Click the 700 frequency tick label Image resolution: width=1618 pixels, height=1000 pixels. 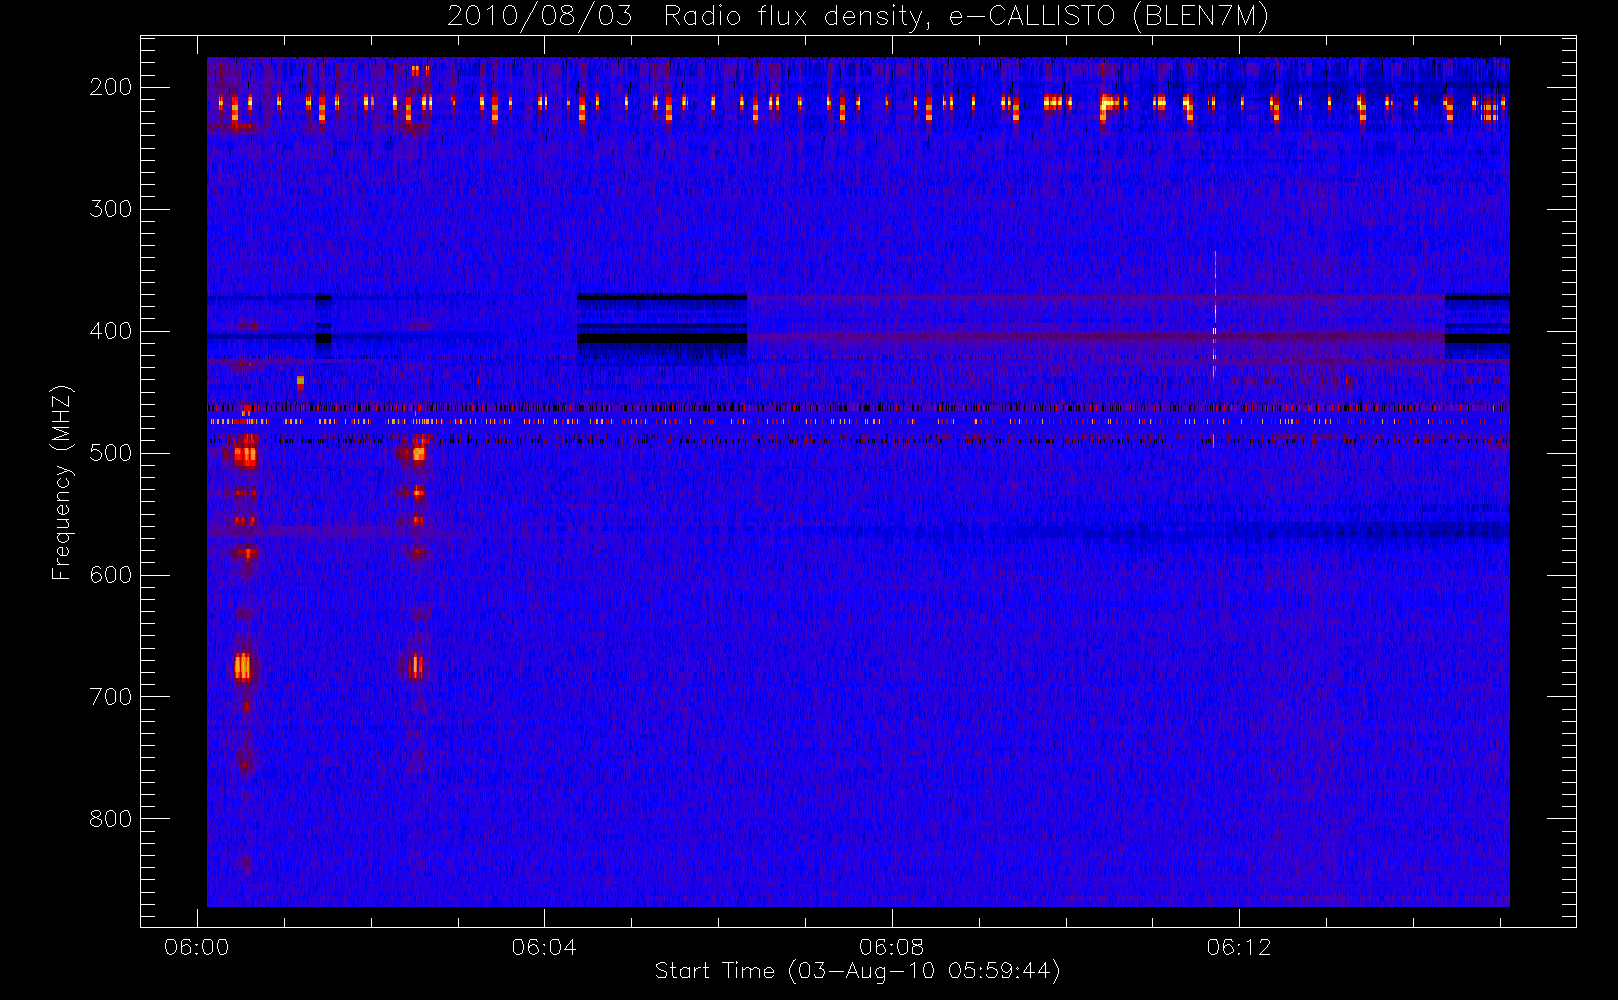coord(110,697)
